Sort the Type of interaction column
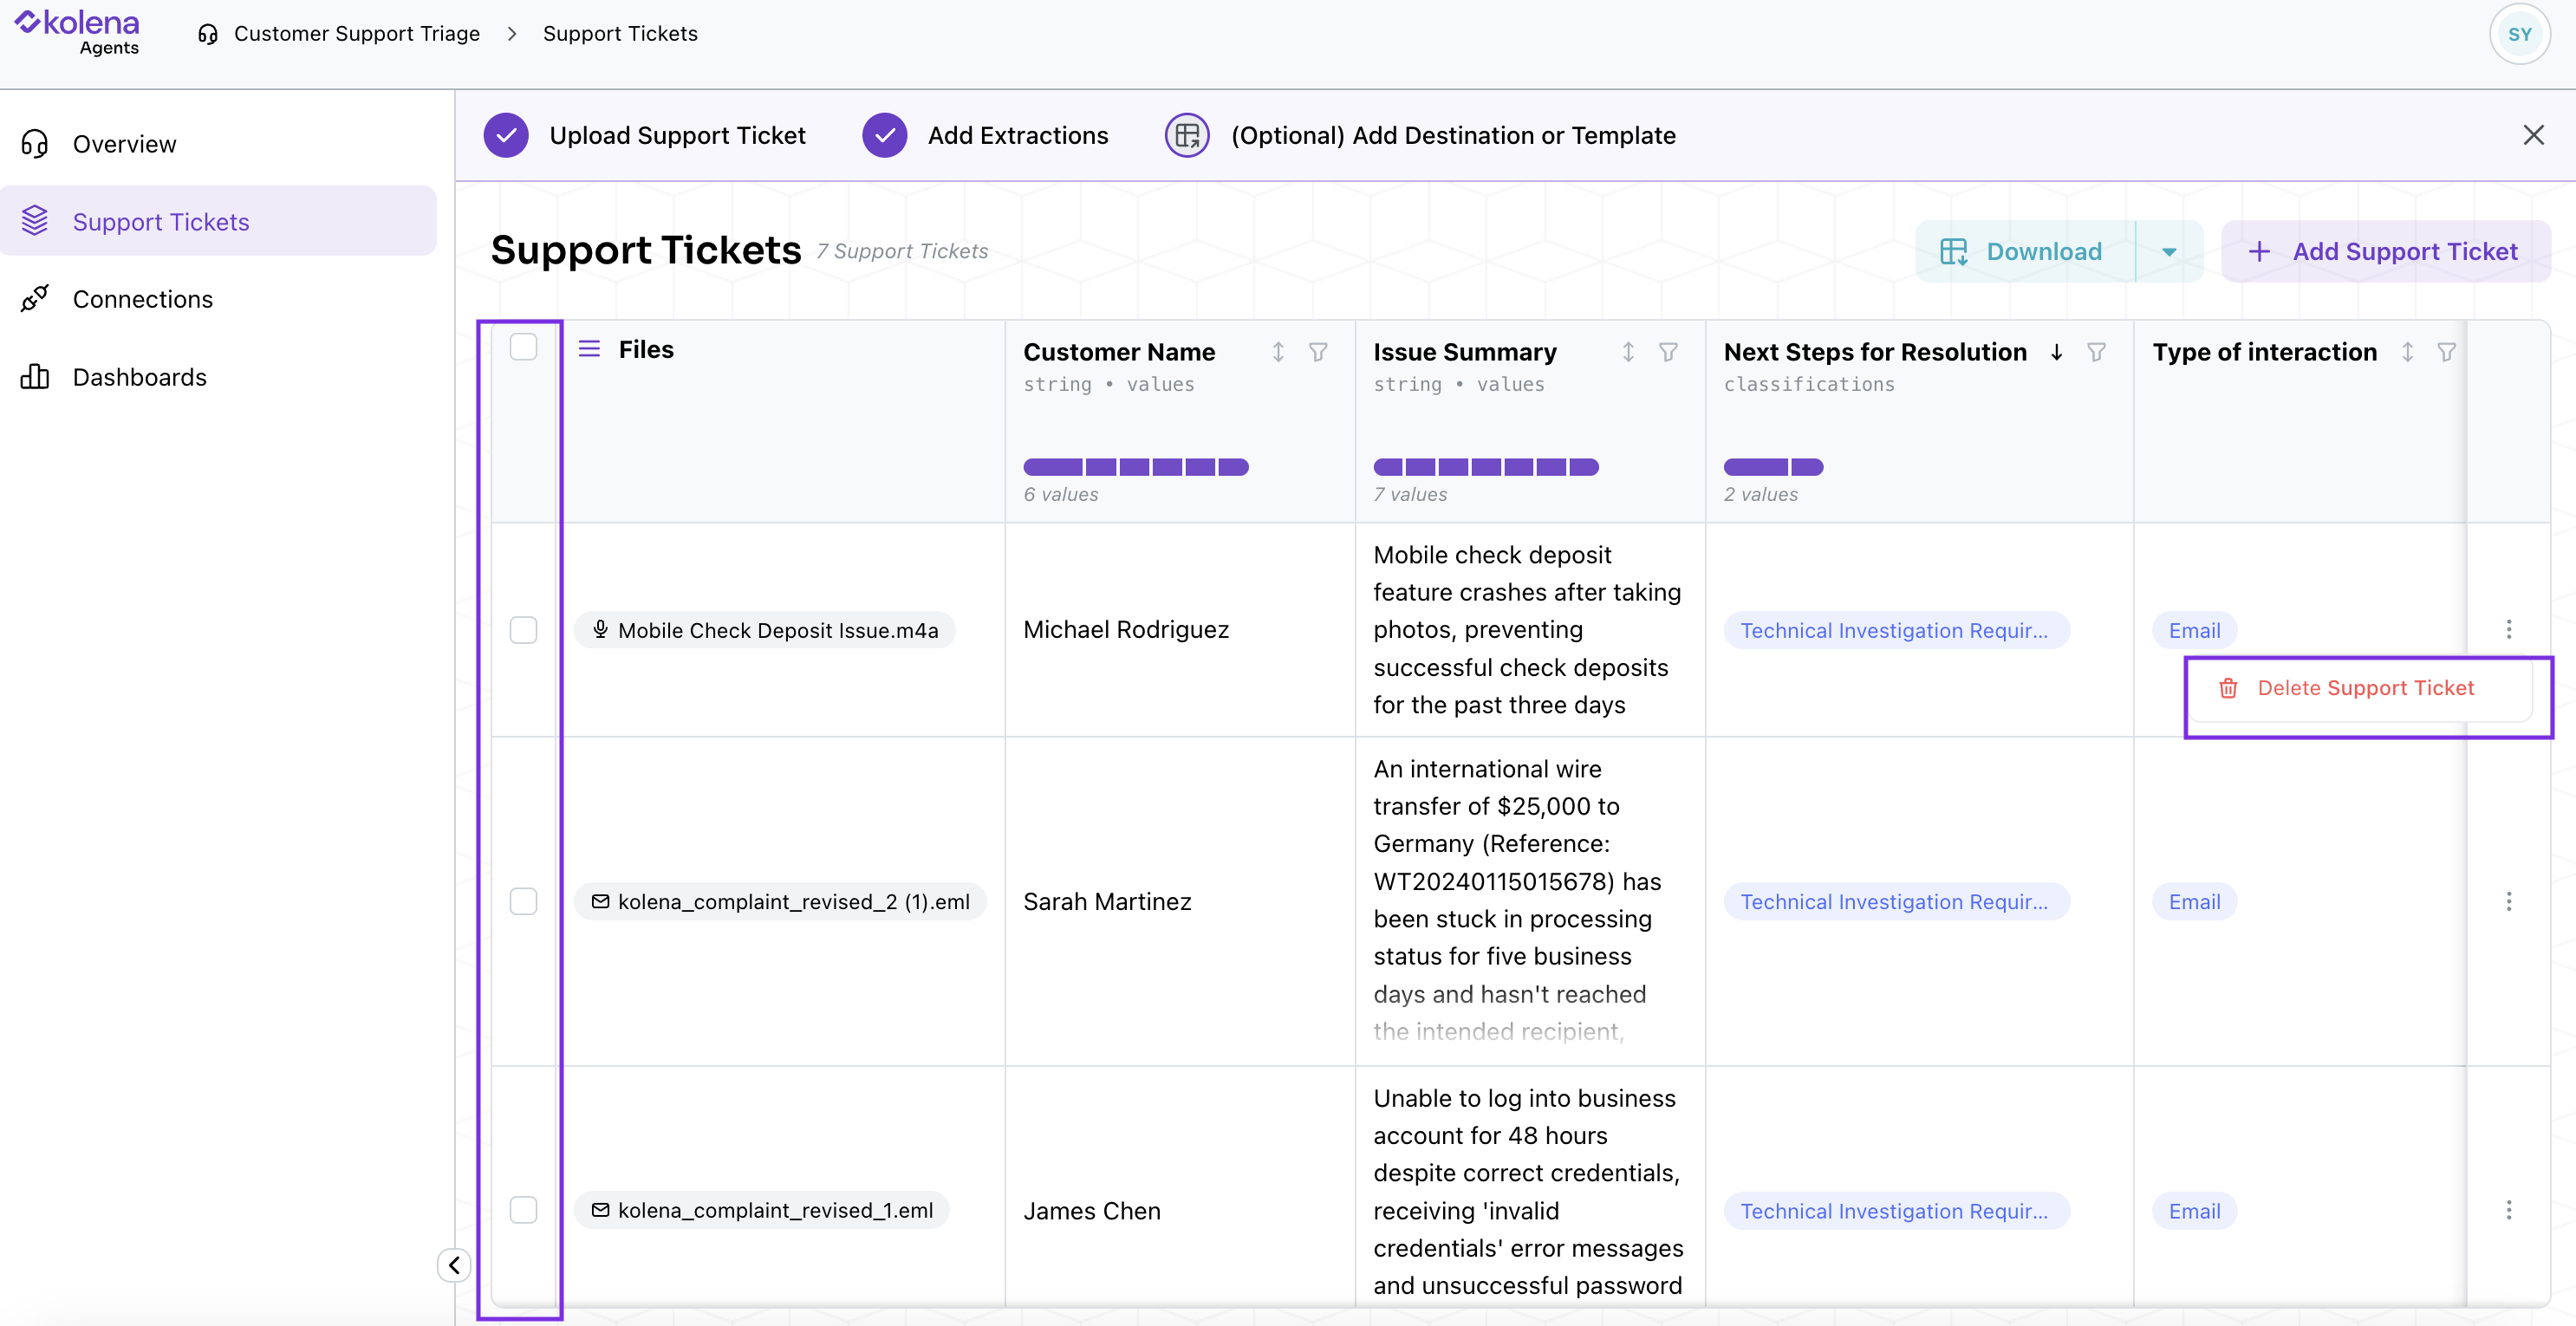This screenshot has width=2576, height=1326. [2407, 352]
